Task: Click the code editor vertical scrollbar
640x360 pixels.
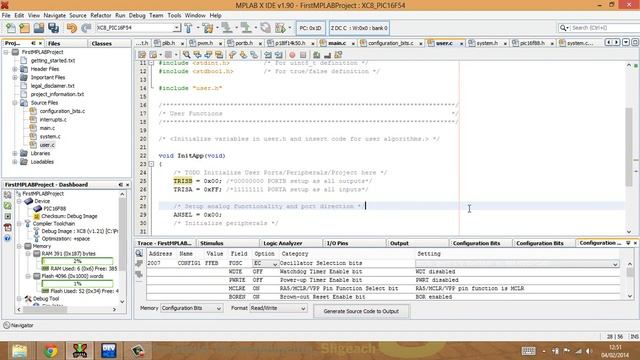Action: click(629, 148)
